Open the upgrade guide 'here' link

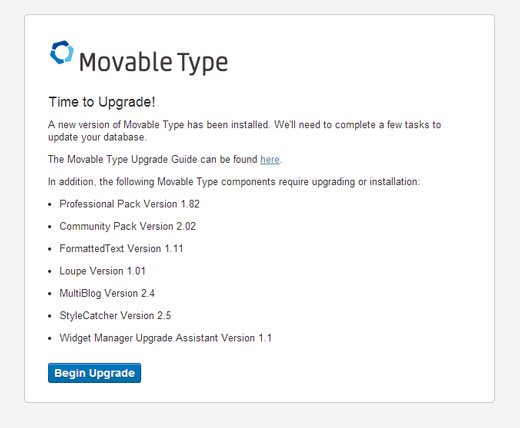tap(270, 160)
